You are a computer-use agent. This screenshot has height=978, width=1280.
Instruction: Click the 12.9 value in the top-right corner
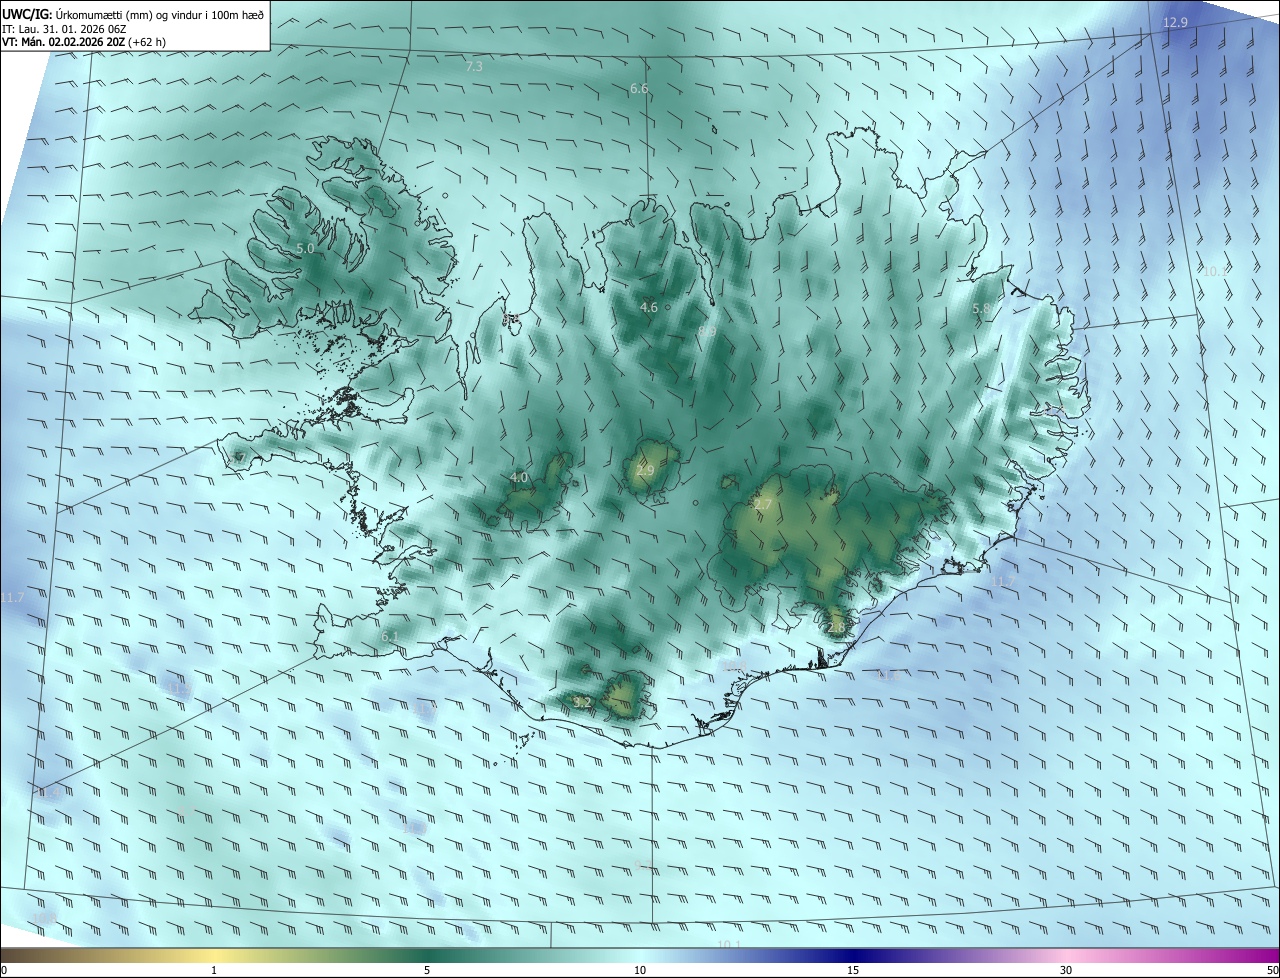1175,22
